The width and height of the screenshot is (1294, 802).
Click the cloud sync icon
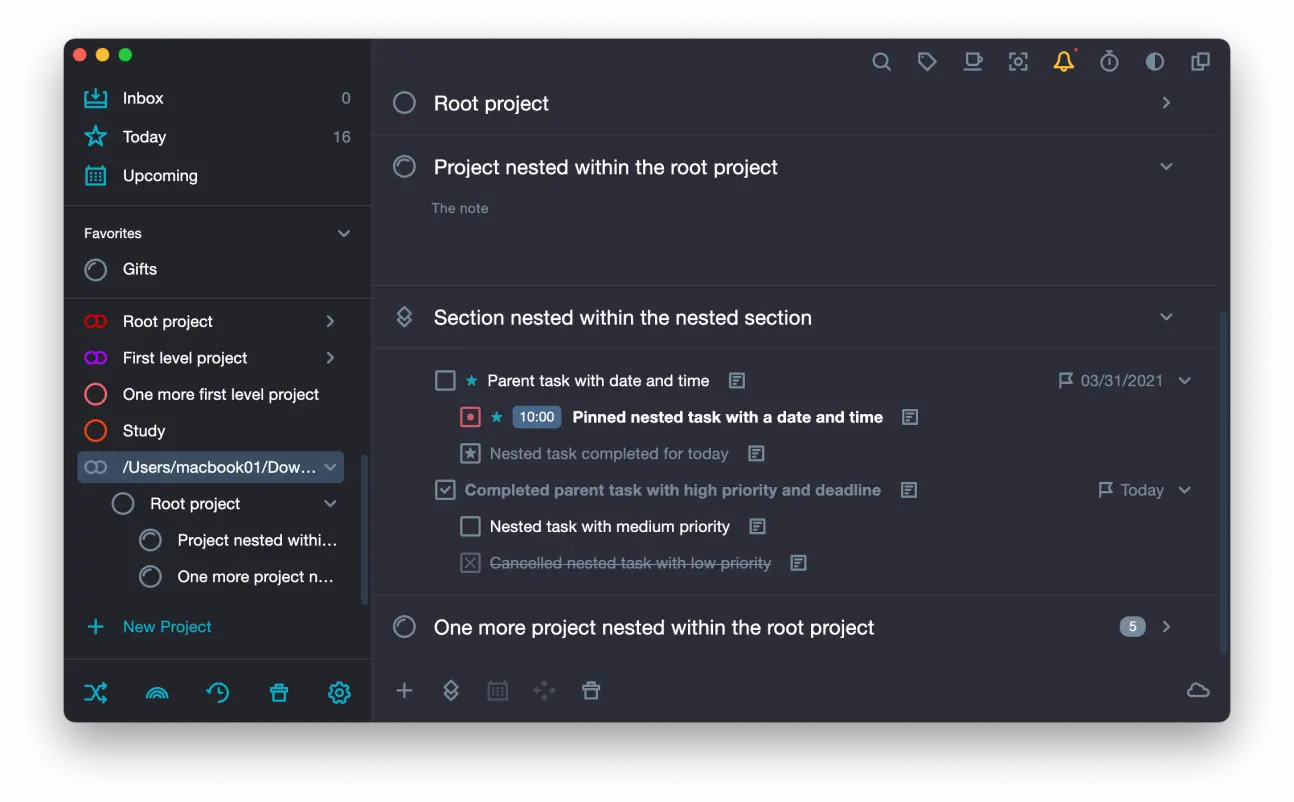coord(1197,690)
